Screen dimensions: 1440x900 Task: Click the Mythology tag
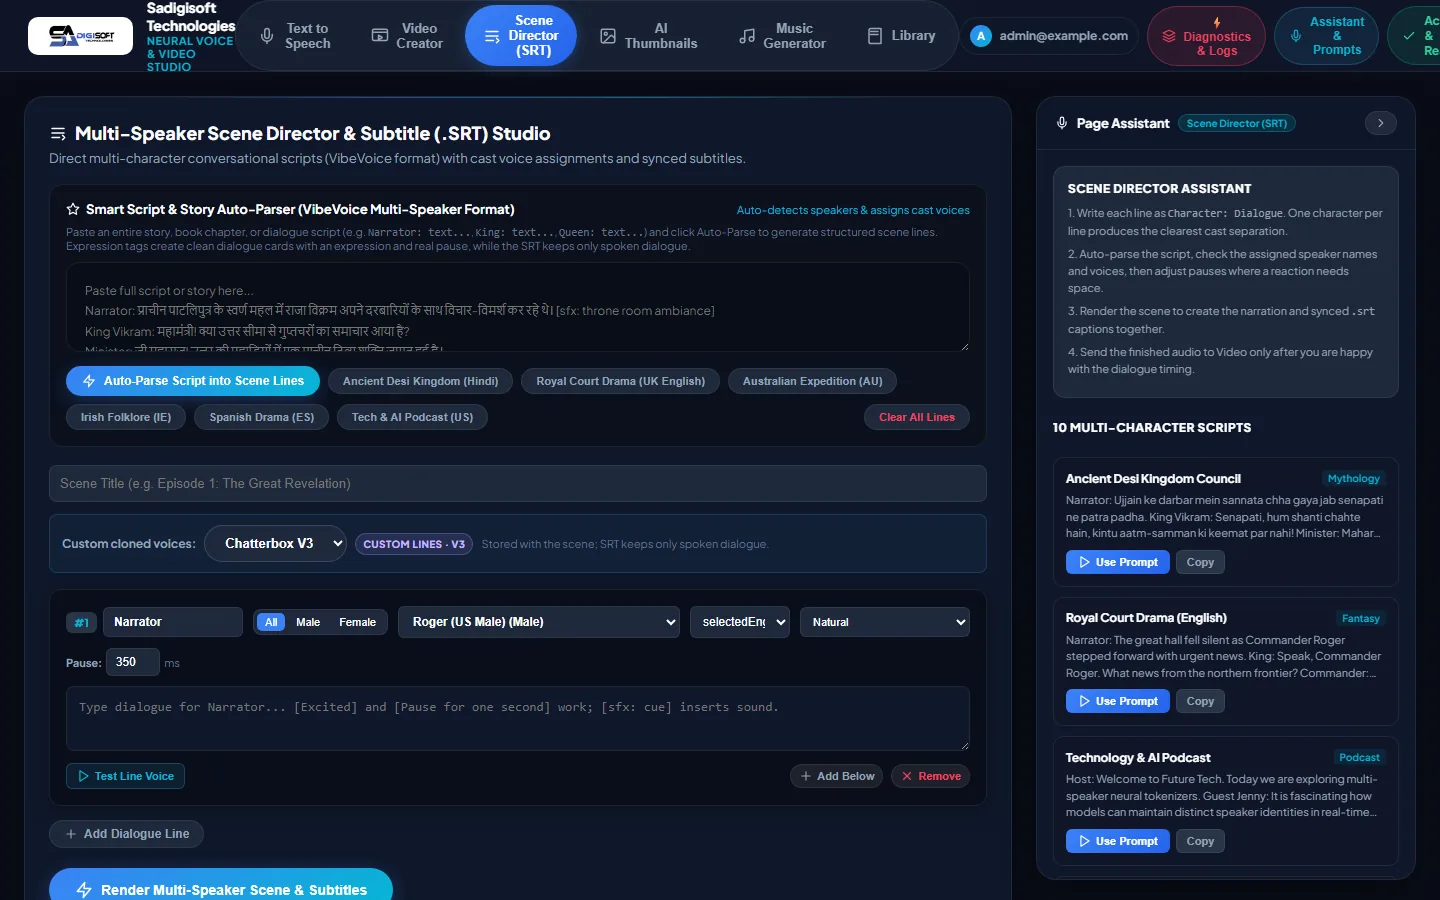point(1353,479)
